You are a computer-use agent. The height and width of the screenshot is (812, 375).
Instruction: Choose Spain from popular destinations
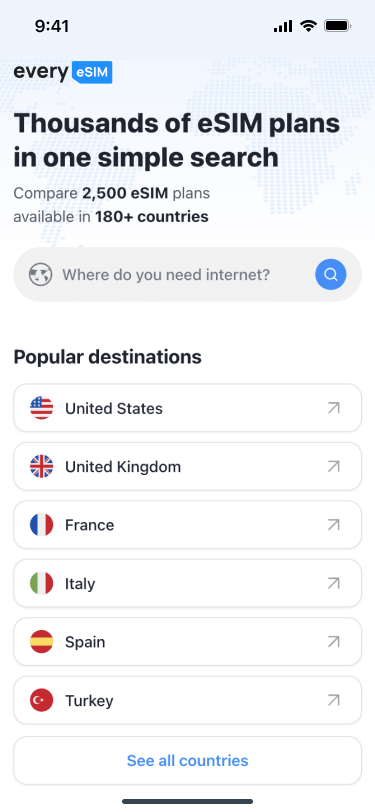coord(188,642)
